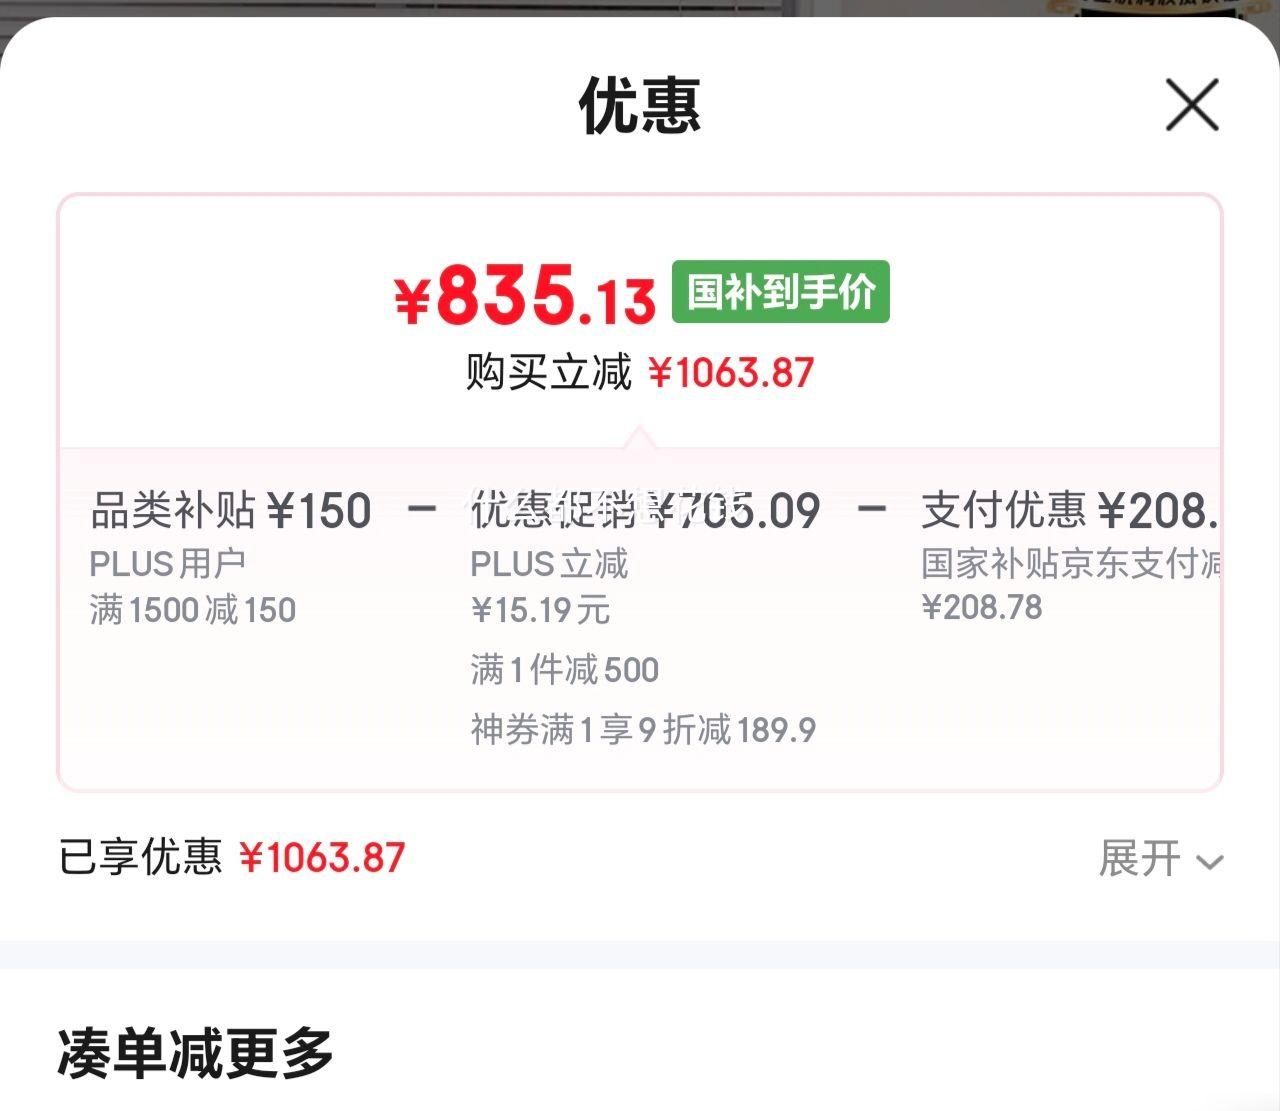Expand the 展开 discount details

(x=1161, y=858)
